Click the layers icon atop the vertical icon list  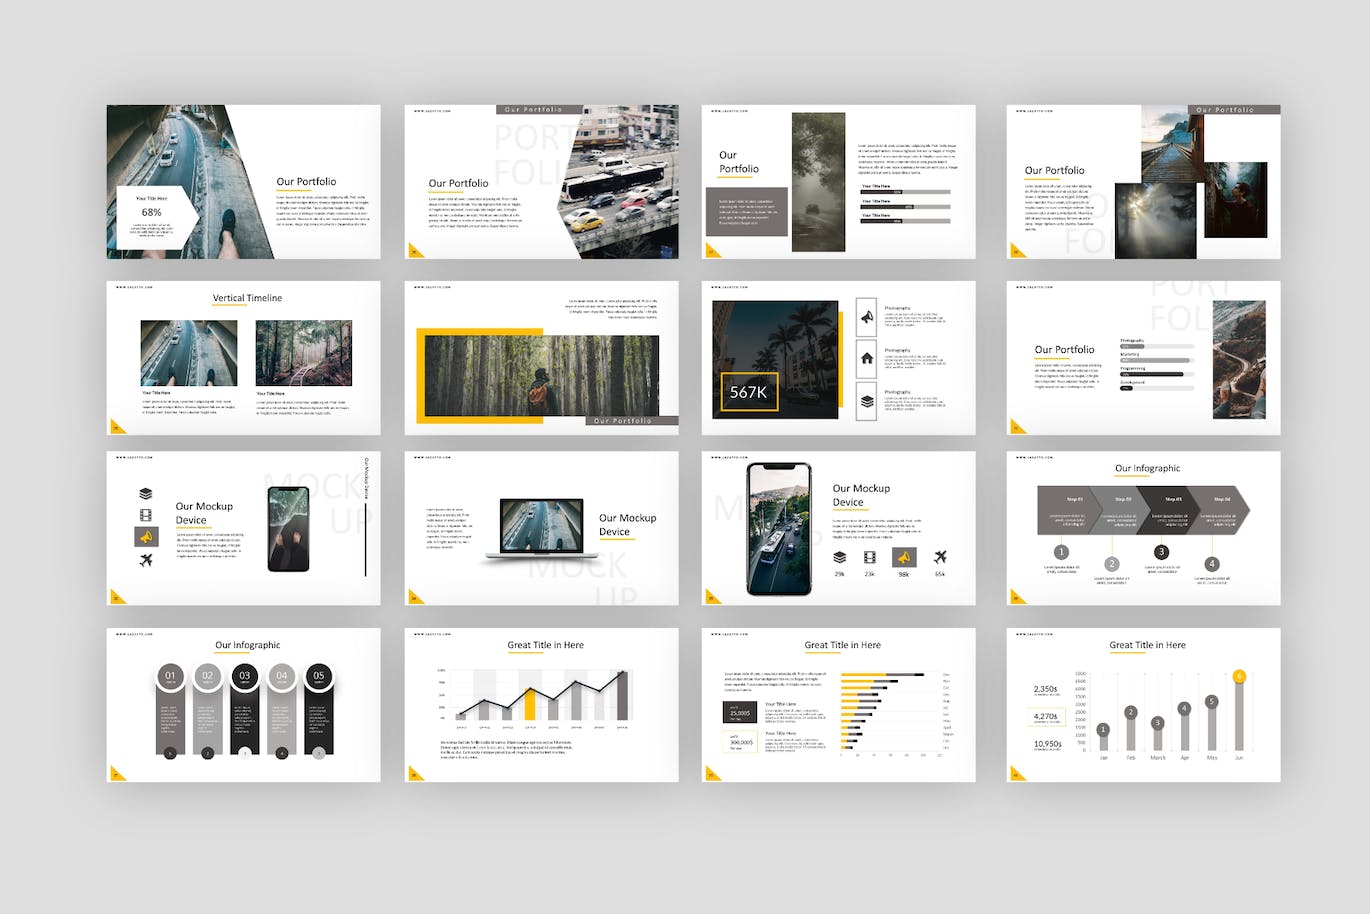click(x=146, y=493)
